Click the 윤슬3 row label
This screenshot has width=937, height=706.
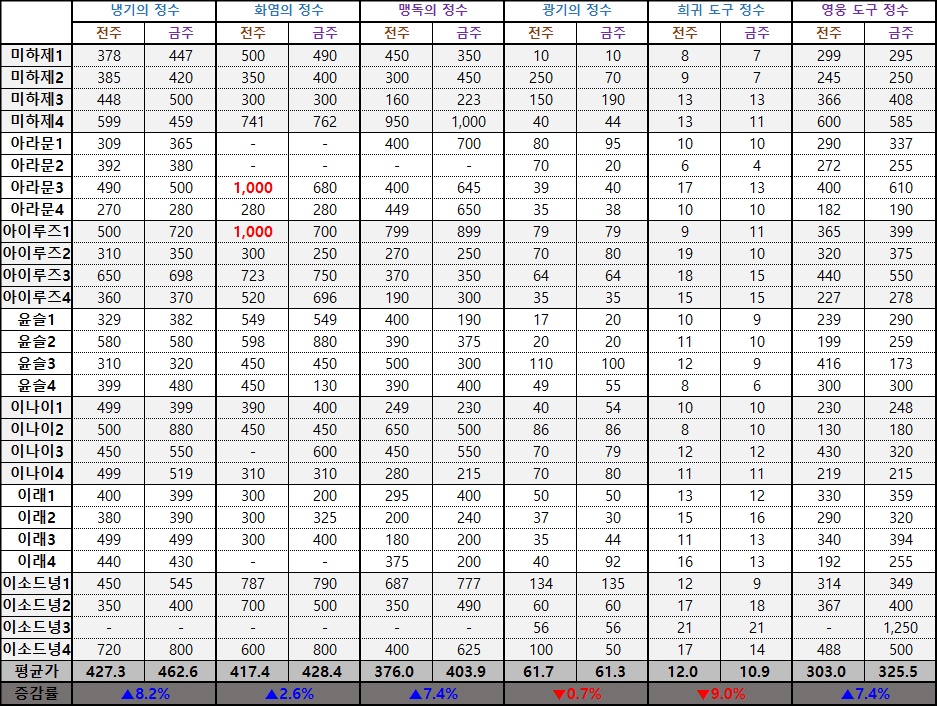click(x=37, y=363)
